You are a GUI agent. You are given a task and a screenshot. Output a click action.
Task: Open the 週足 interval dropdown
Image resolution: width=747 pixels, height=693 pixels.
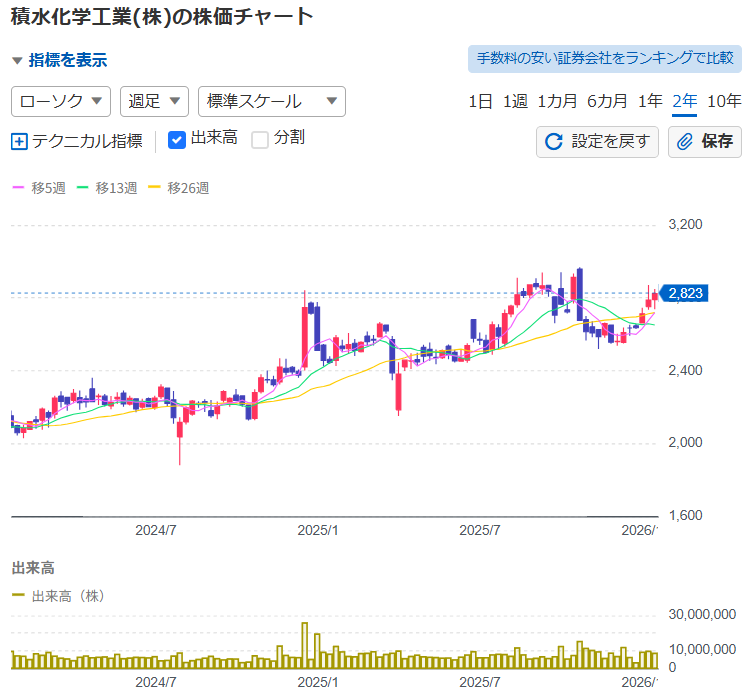pyautogui.click(x=154, y=101)
